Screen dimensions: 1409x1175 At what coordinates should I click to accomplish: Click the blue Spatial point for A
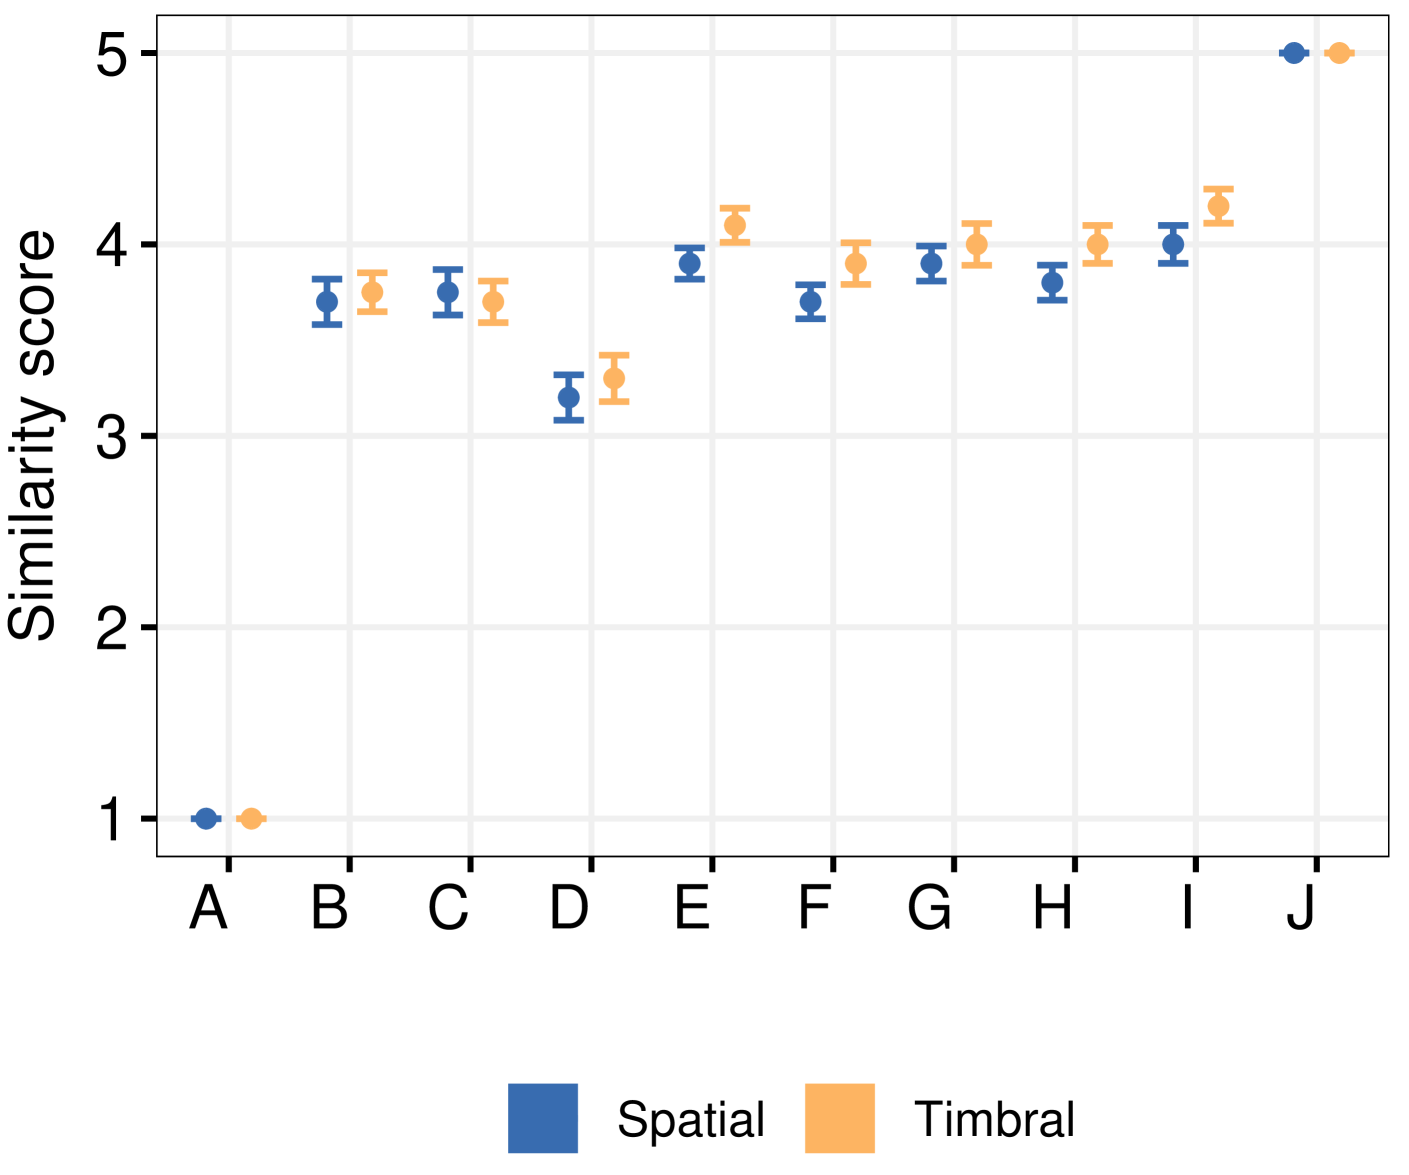[206, 819]
